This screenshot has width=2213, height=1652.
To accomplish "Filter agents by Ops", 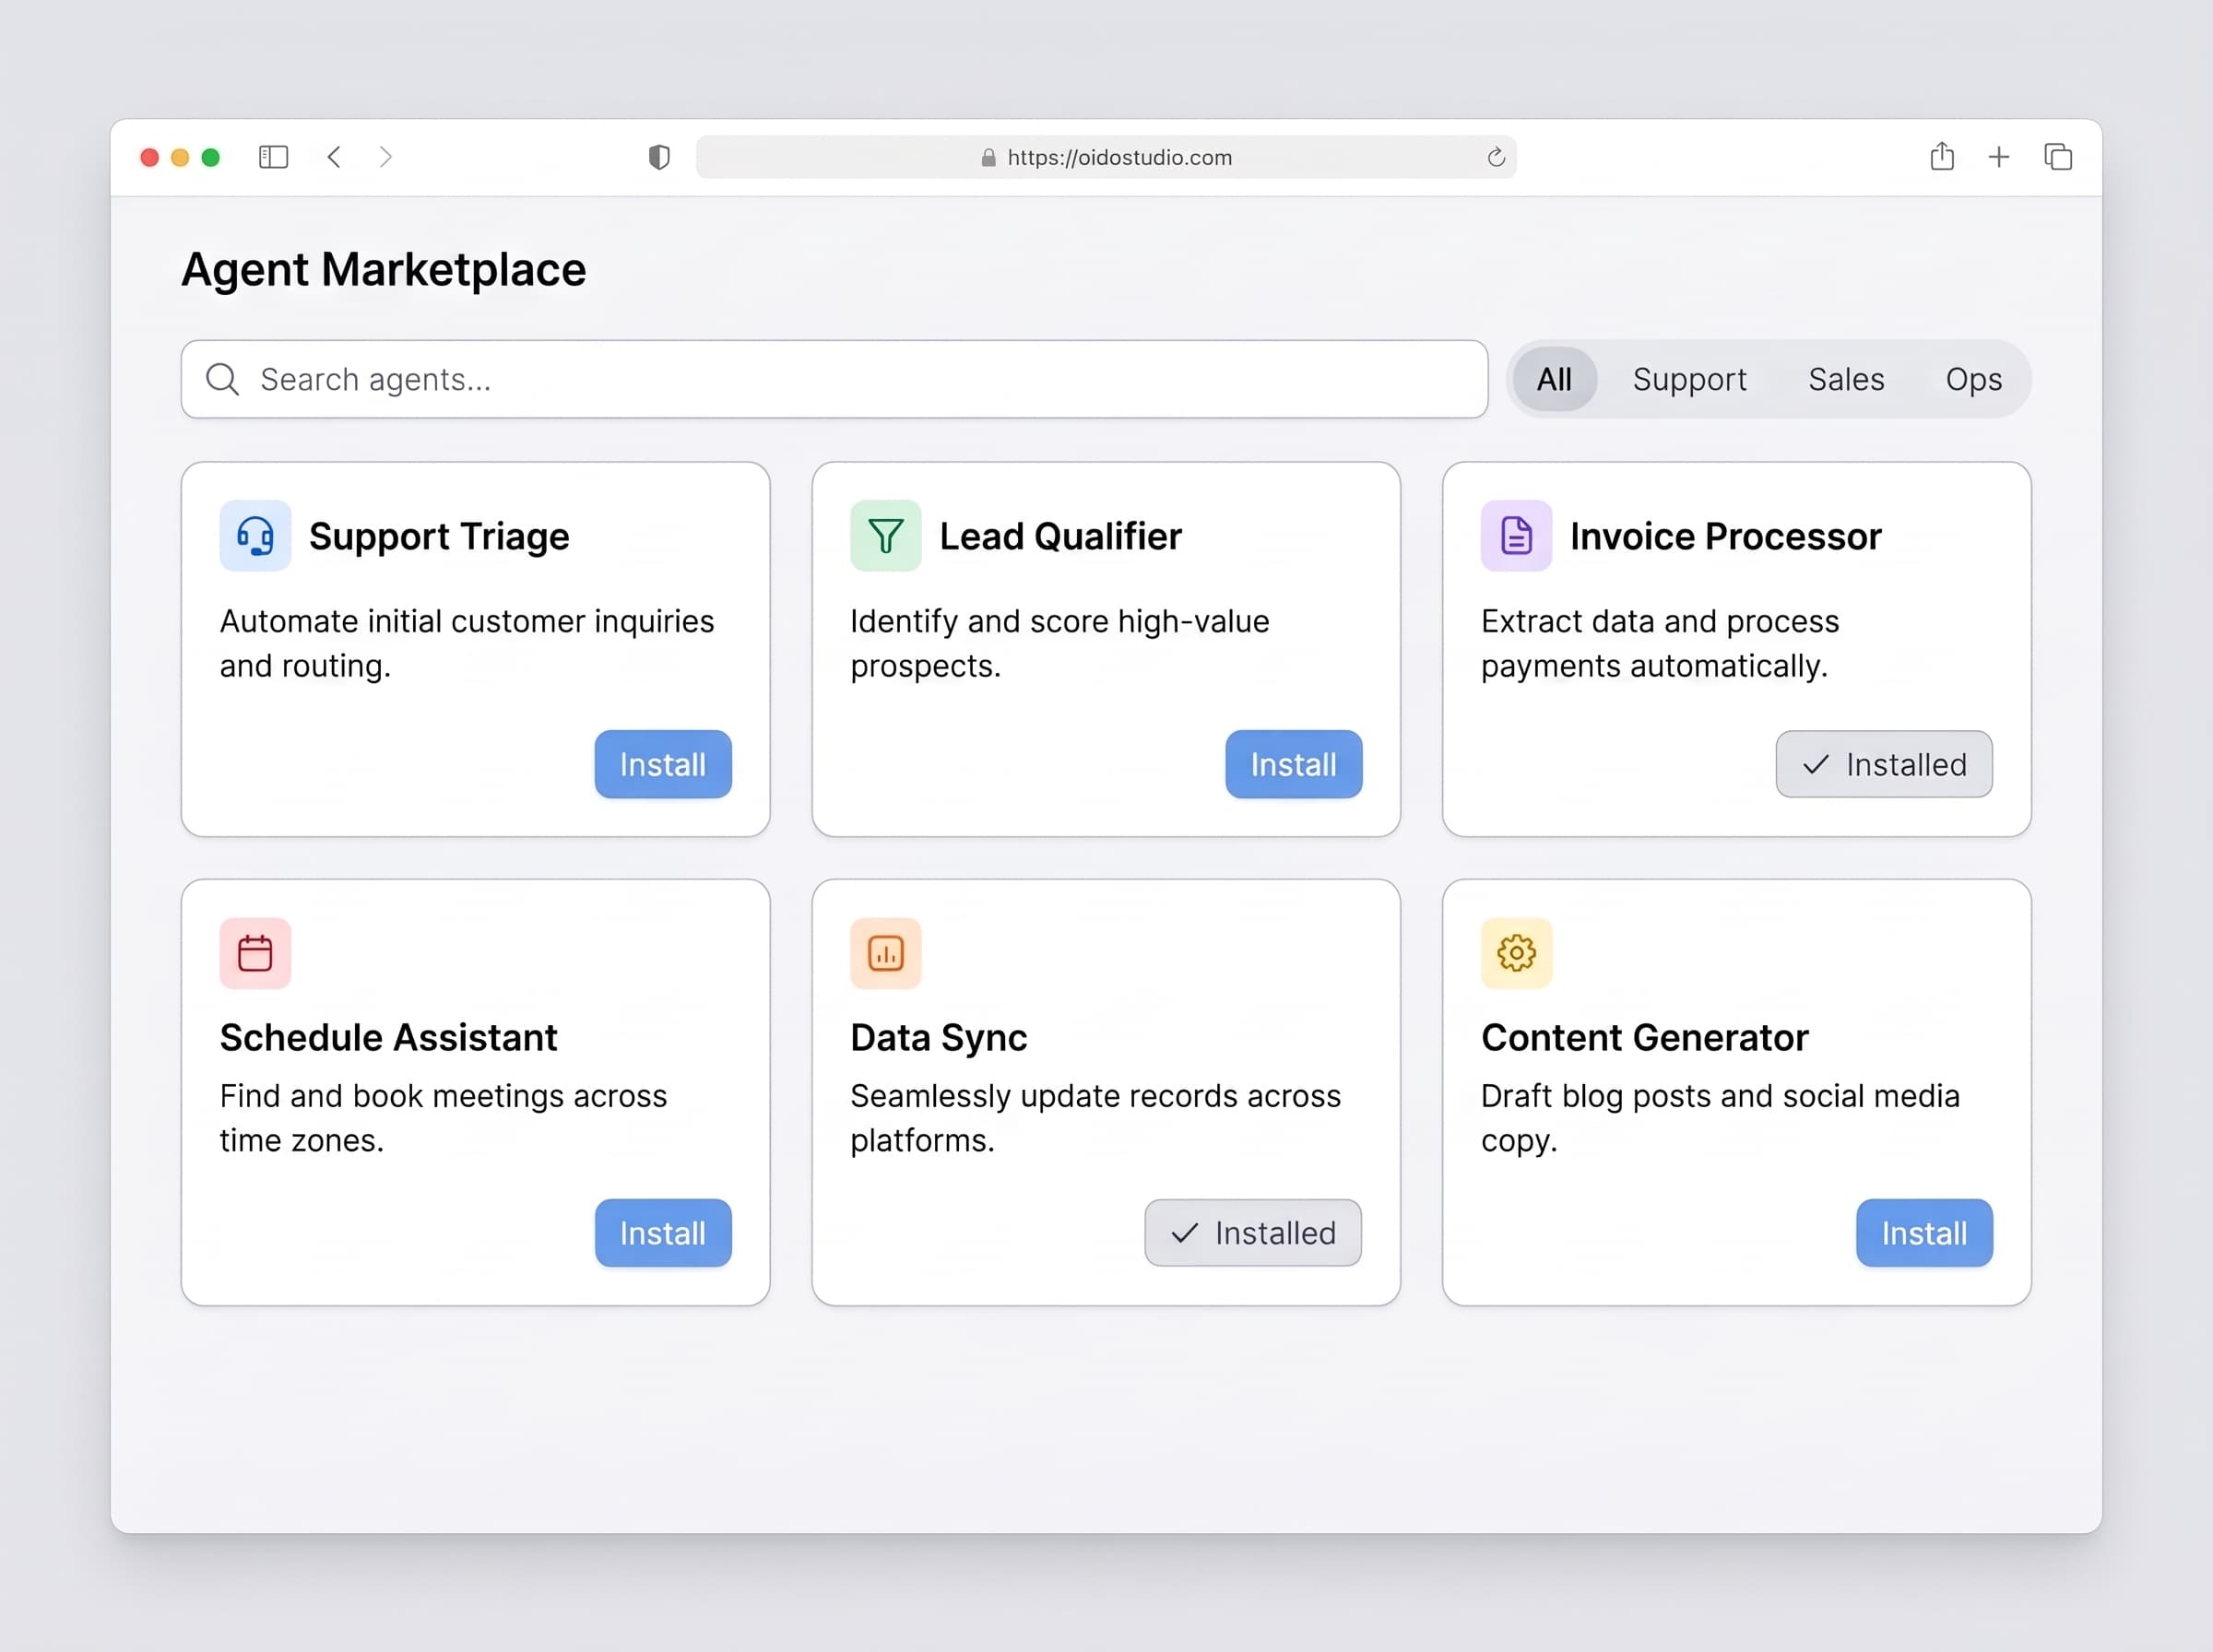I will click(x=1973, y=379).
